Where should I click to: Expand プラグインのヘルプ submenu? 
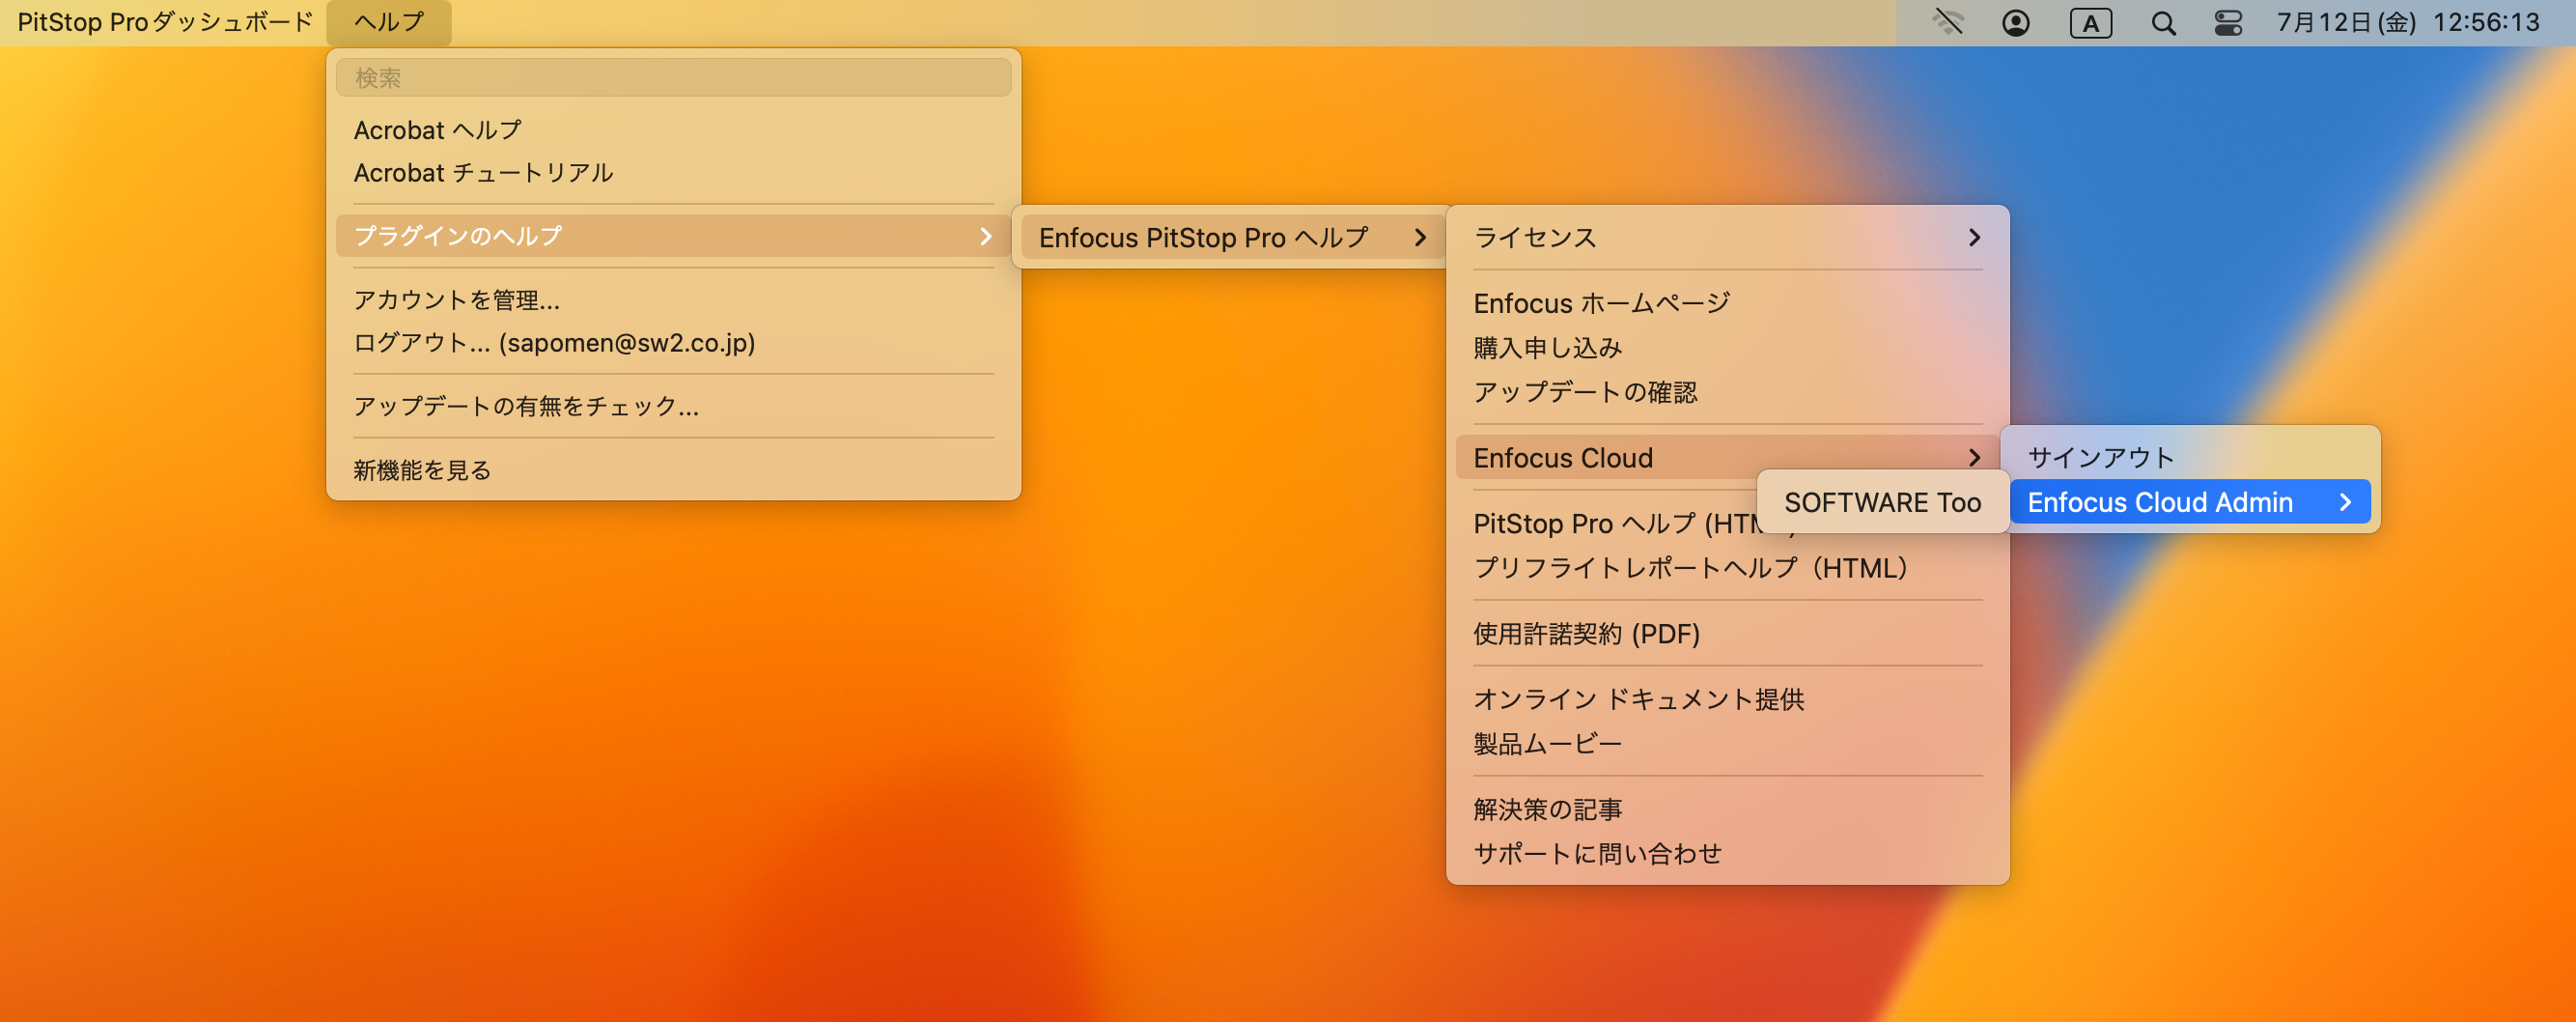[x=673, y=236]
